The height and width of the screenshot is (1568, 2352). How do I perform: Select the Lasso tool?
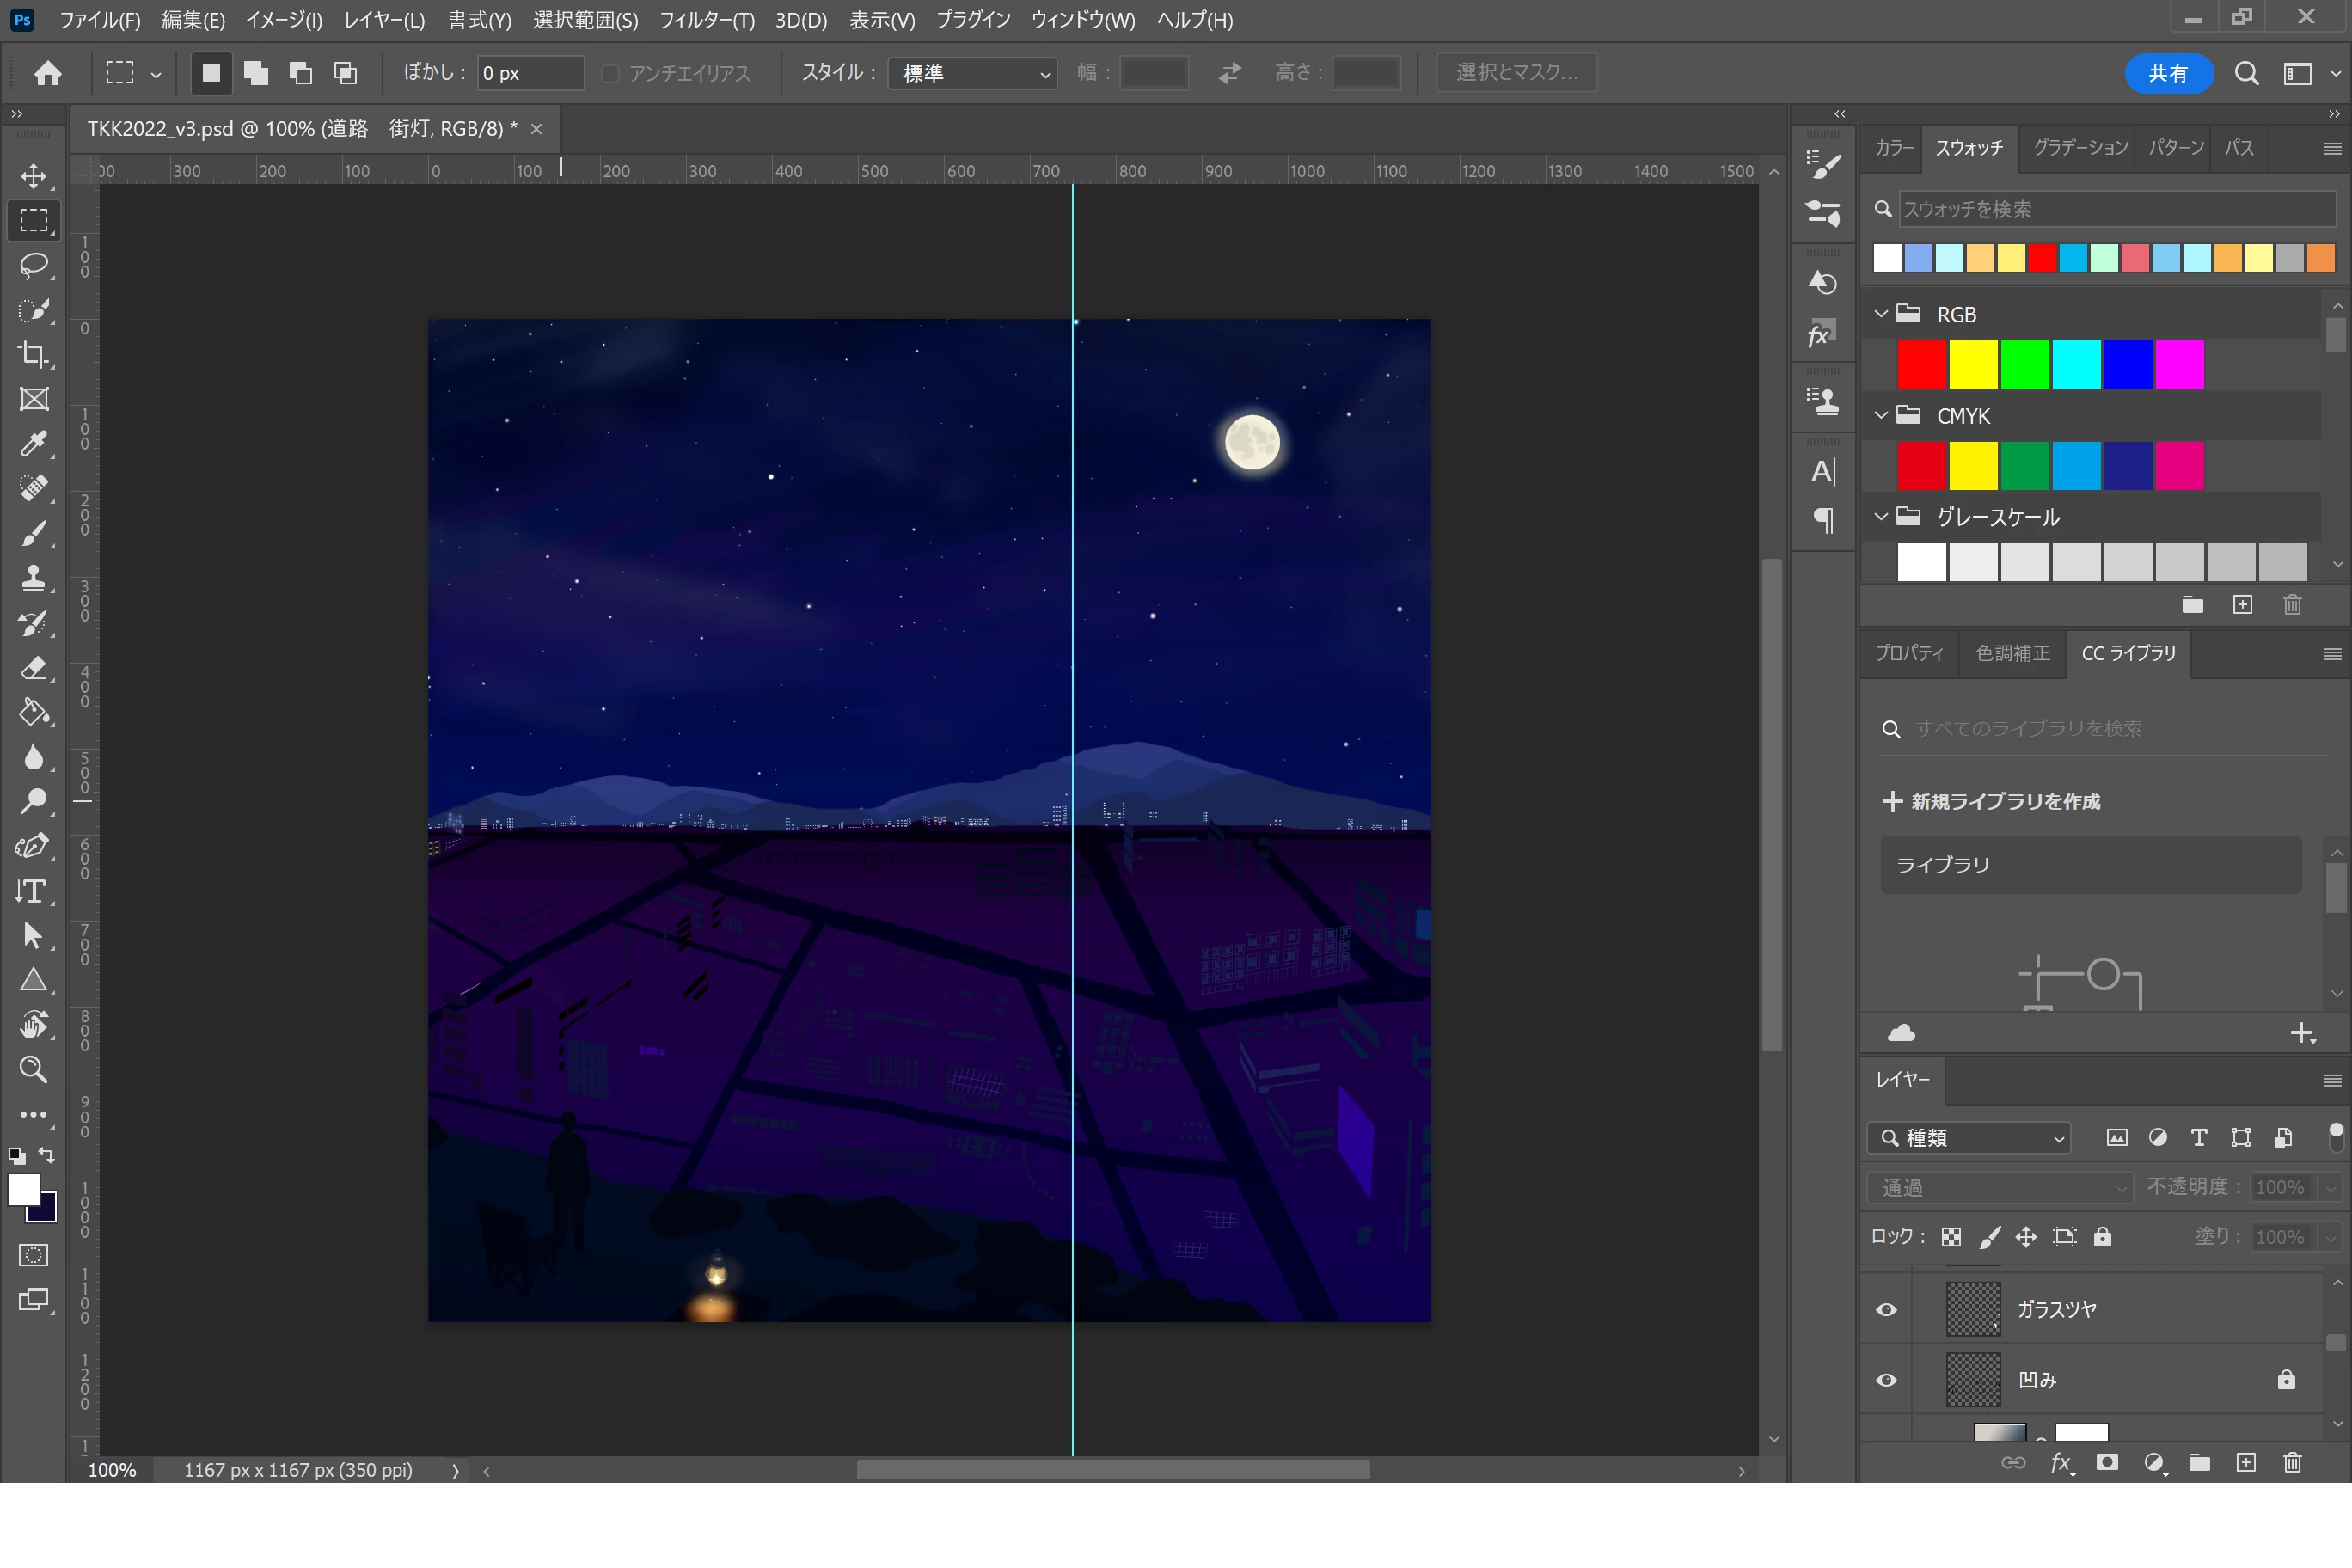pos(34,265)
